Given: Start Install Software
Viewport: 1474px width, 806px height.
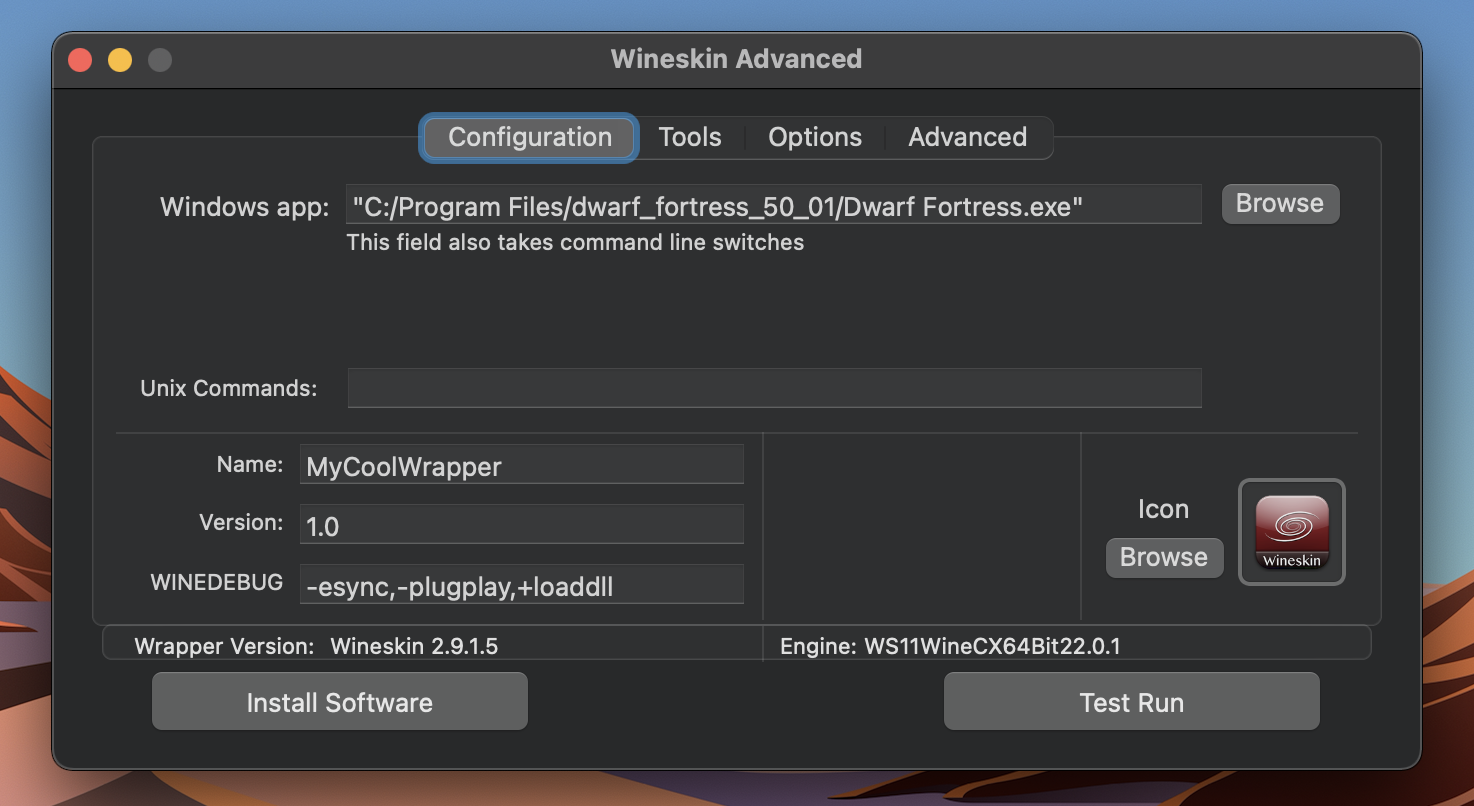Looking at the screenshot, I should click(340, 702).
